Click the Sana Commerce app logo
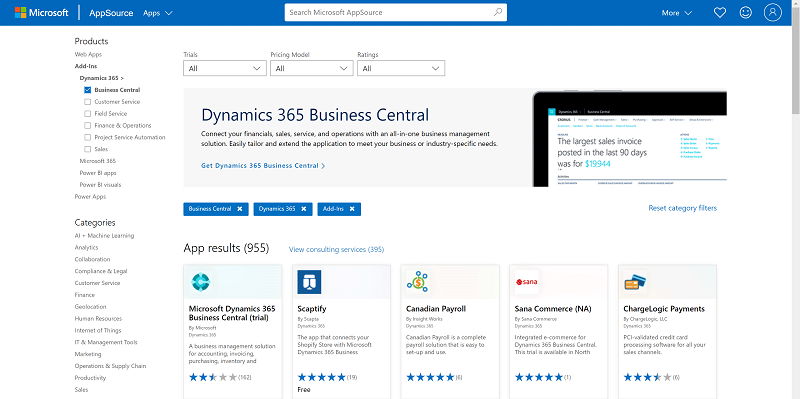 [527, 282]
